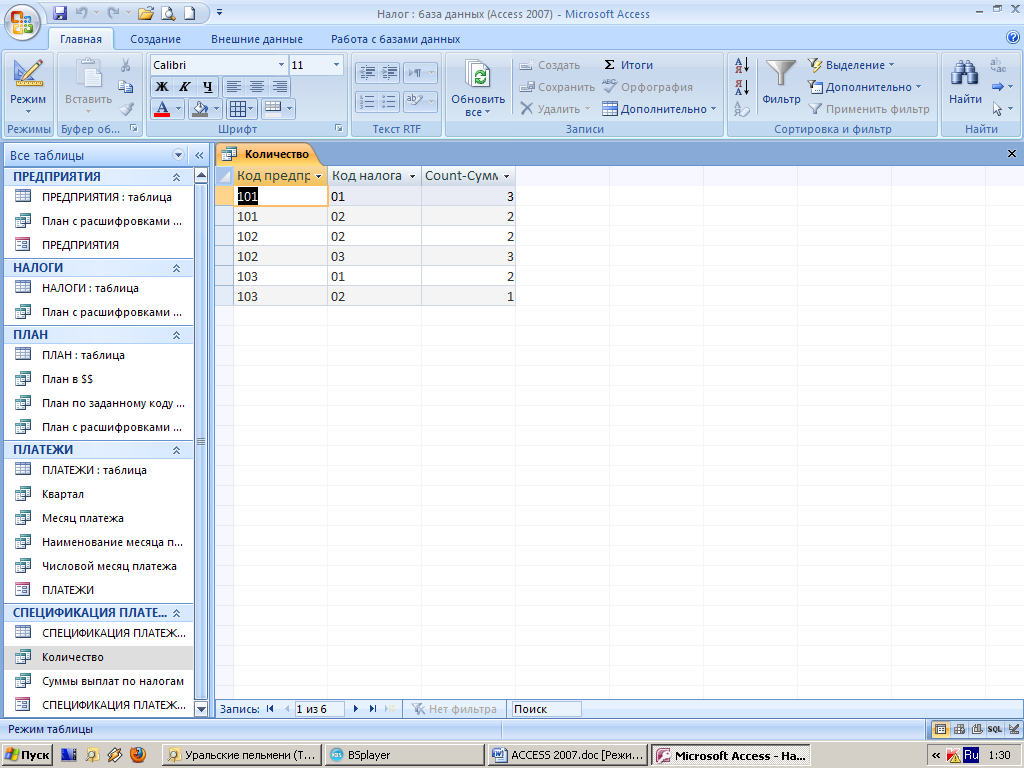Go to the next record

(x=356, y=709)
